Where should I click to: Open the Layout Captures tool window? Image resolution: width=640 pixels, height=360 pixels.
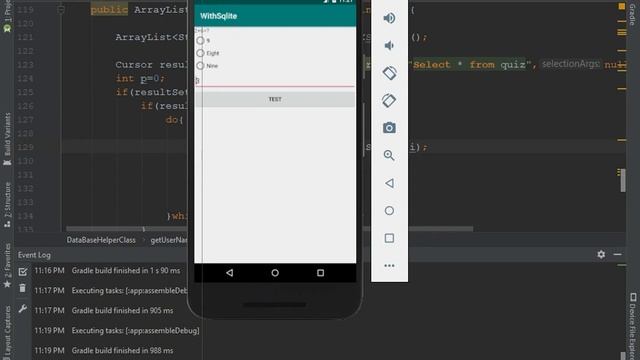coord(7,333)
